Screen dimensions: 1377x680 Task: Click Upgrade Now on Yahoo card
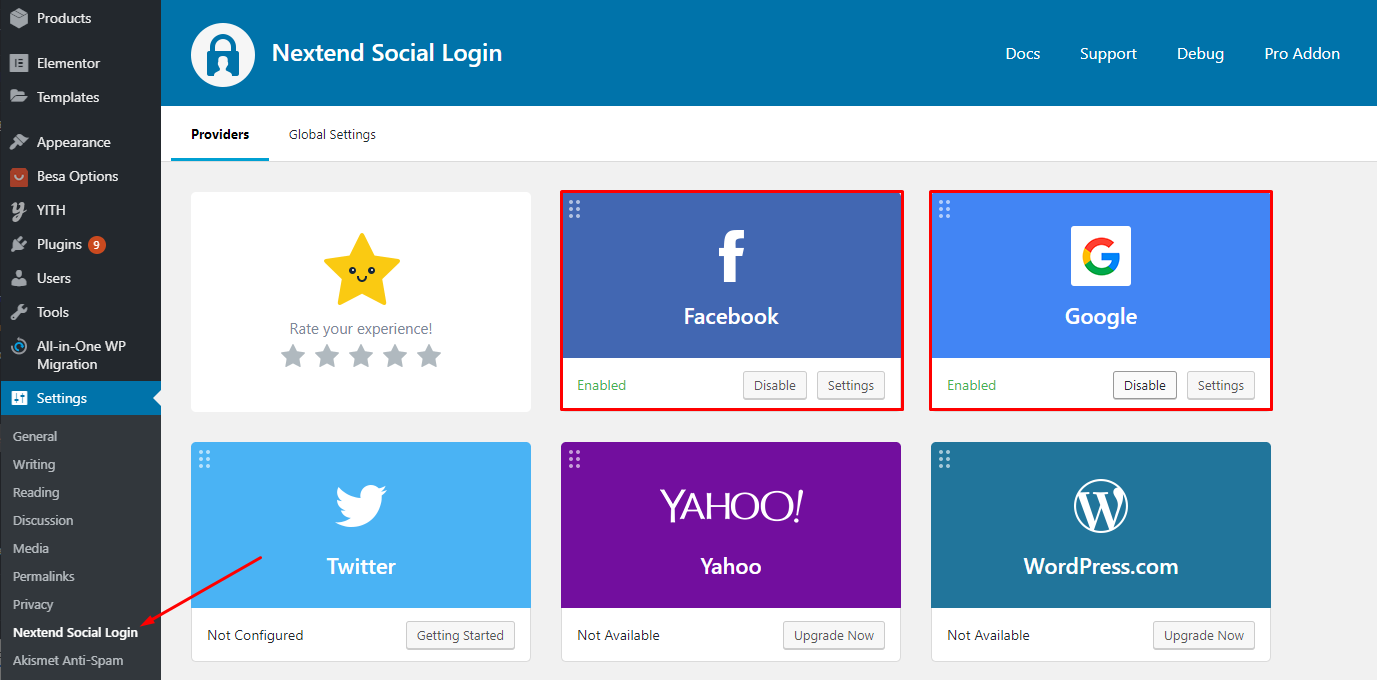(834, 635)
